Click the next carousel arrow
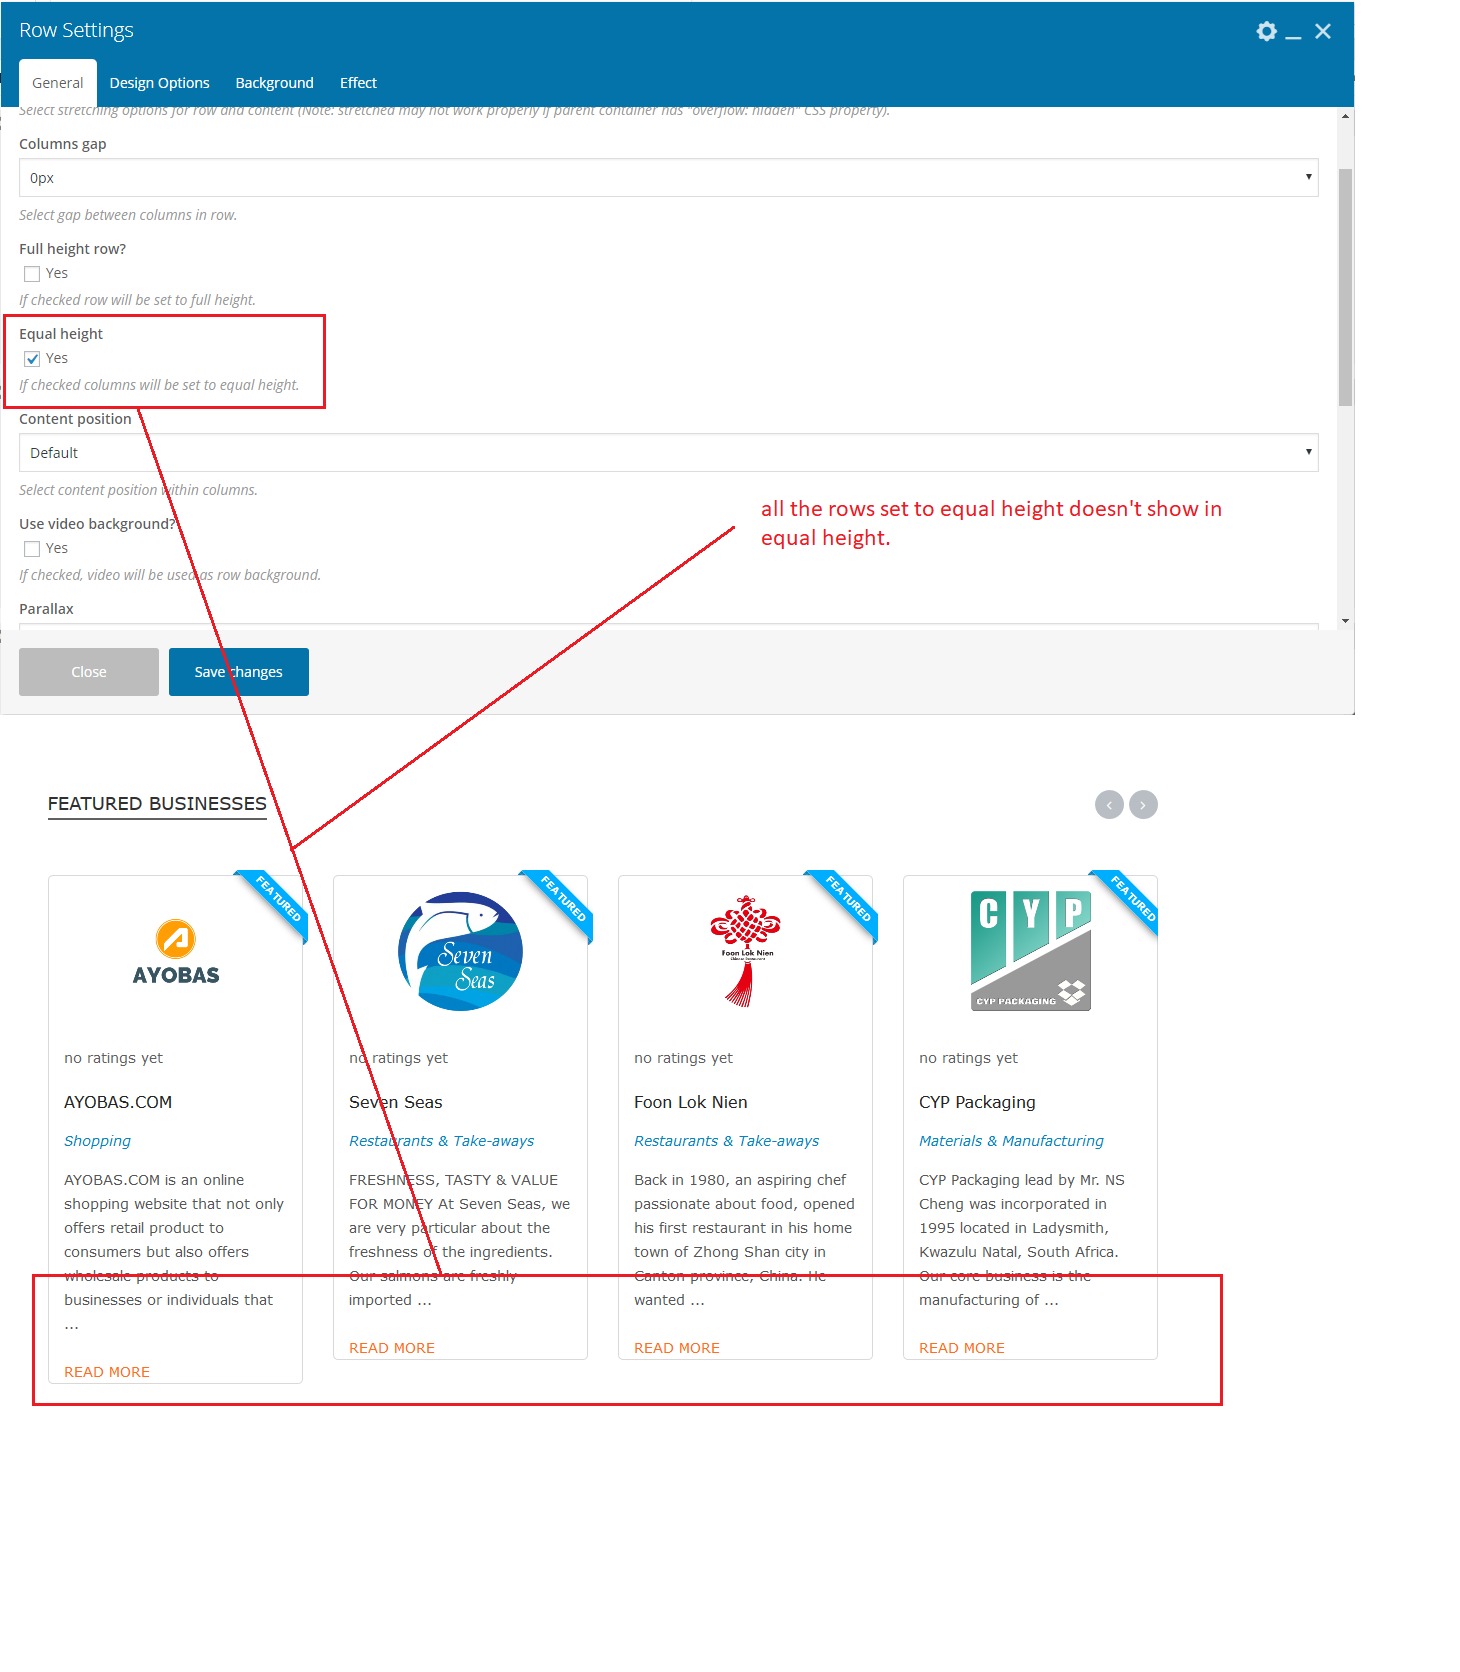 point(1143,805)
